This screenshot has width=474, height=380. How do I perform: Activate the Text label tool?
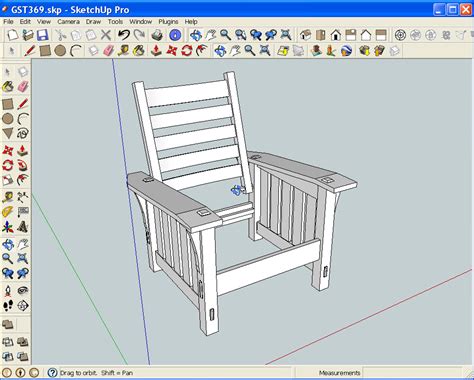click(23, 212)
